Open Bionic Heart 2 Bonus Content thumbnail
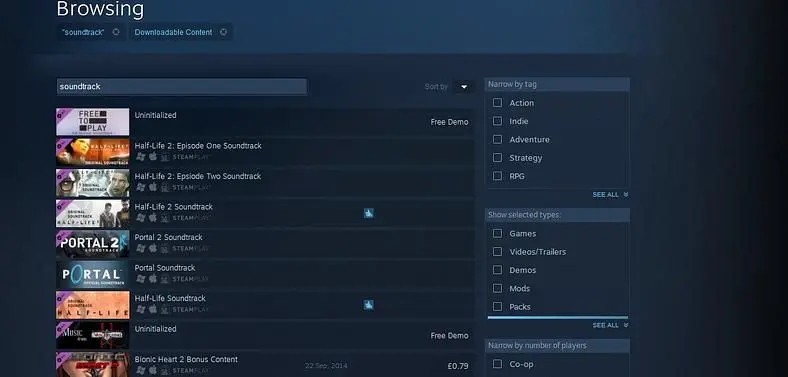 coord(92,364)
